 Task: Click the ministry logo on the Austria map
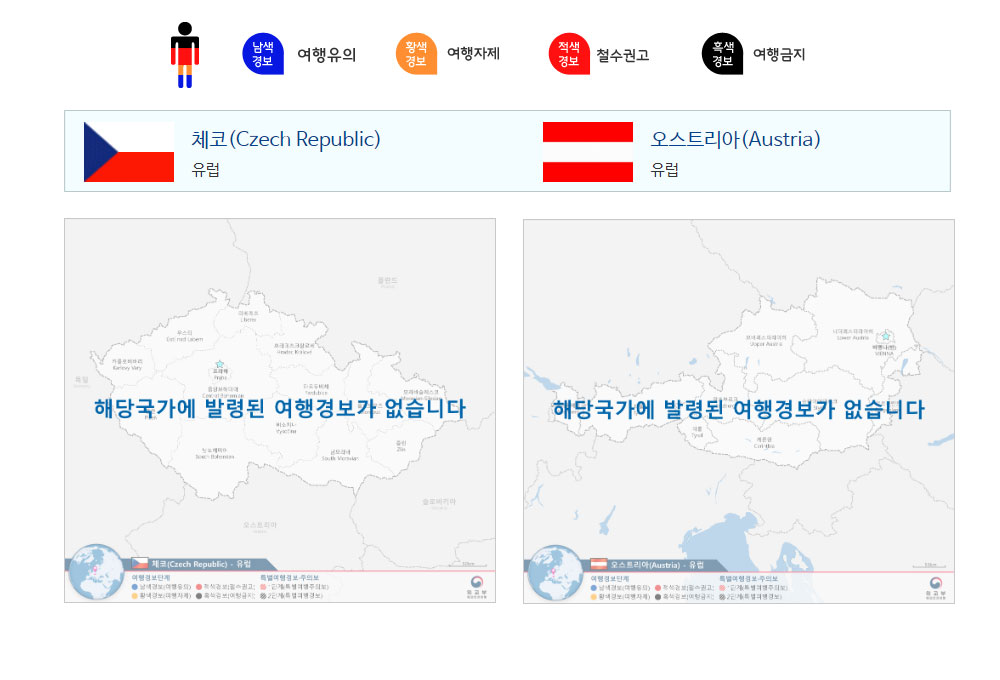(x=936, y=587)
